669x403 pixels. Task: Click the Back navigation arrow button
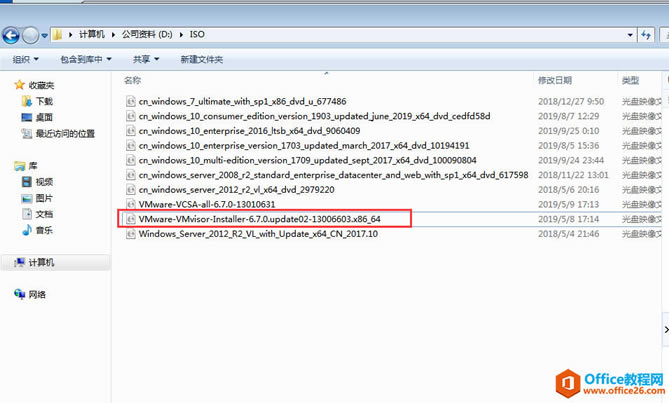point(11,35)
